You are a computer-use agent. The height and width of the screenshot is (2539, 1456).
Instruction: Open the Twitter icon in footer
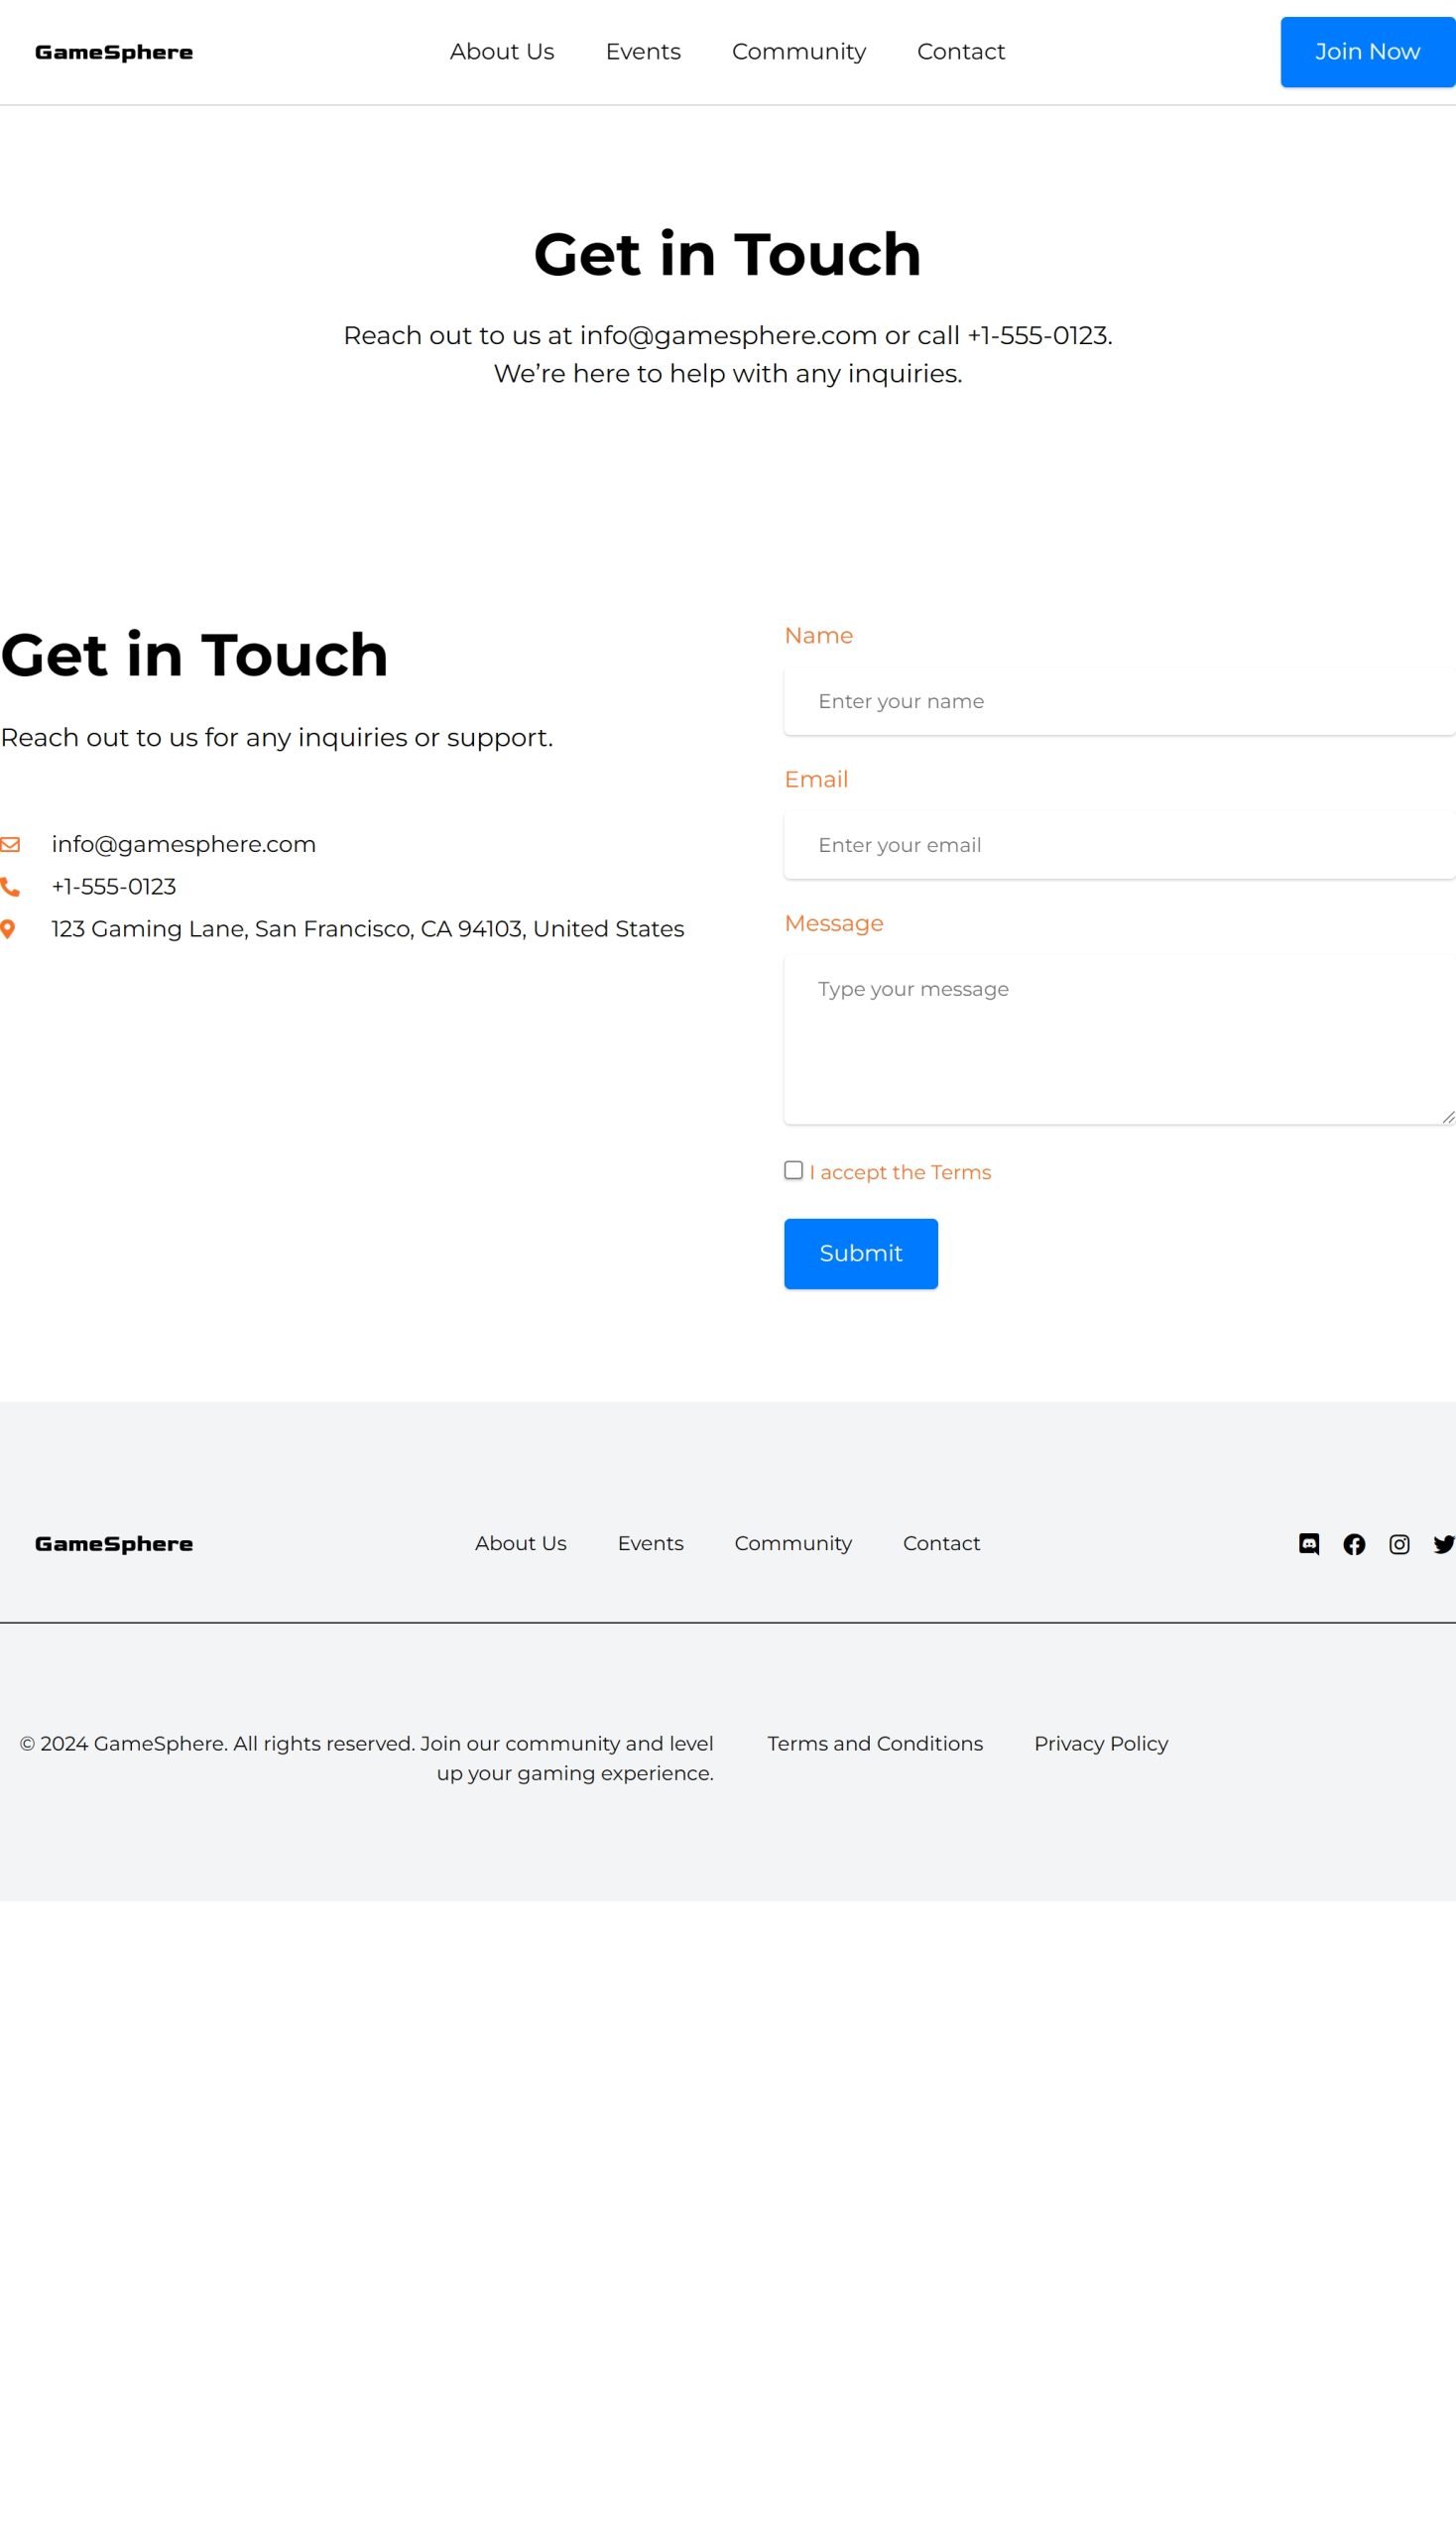coord(1444,1544)
